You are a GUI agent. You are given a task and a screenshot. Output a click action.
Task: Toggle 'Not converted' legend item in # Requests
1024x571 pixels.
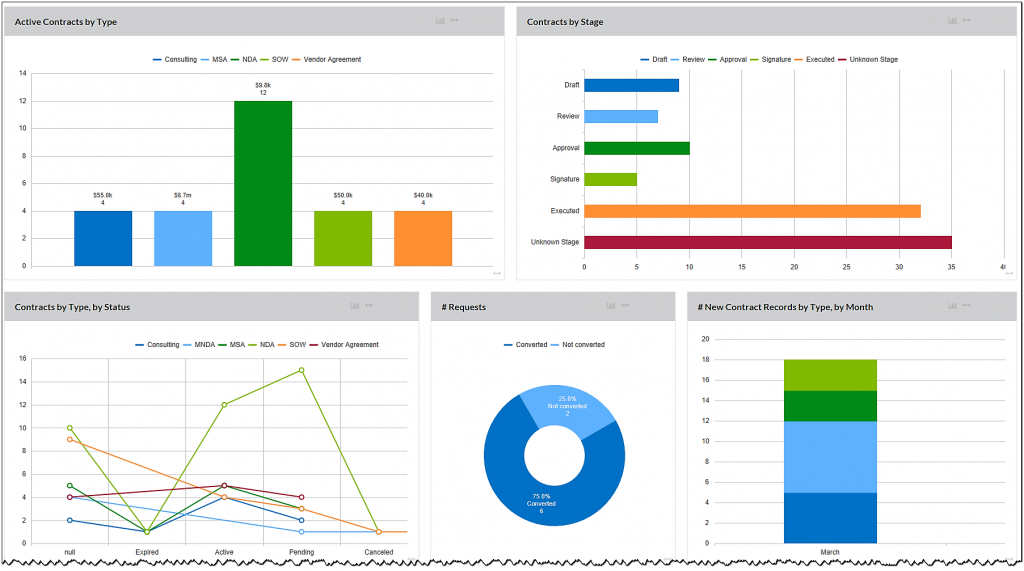point(582,345)
